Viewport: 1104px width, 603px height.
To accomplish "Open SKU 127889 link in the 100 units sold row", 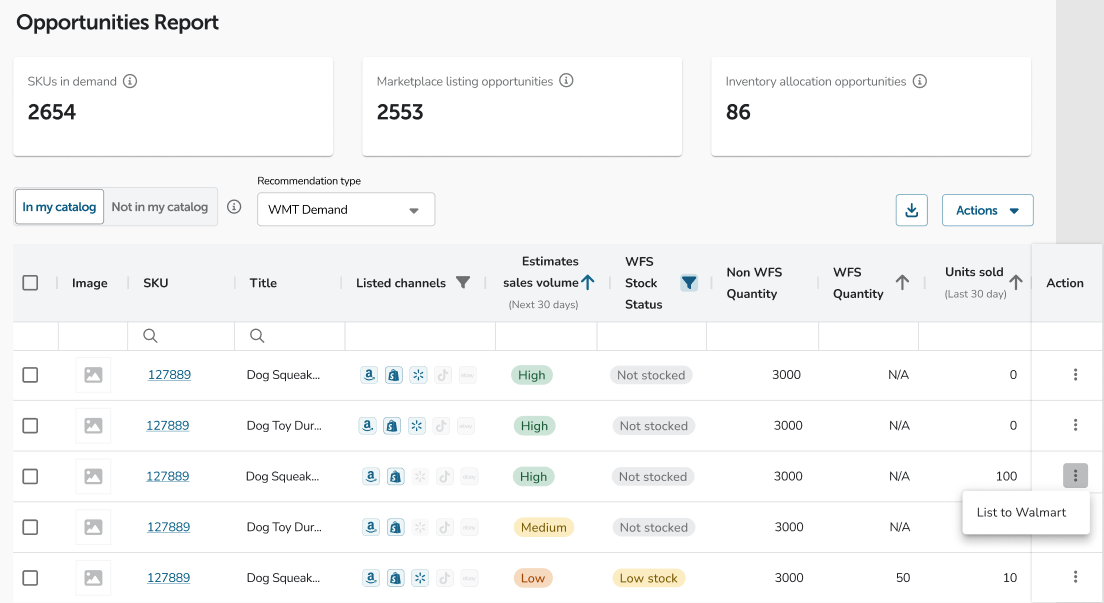I will [168, 476].
